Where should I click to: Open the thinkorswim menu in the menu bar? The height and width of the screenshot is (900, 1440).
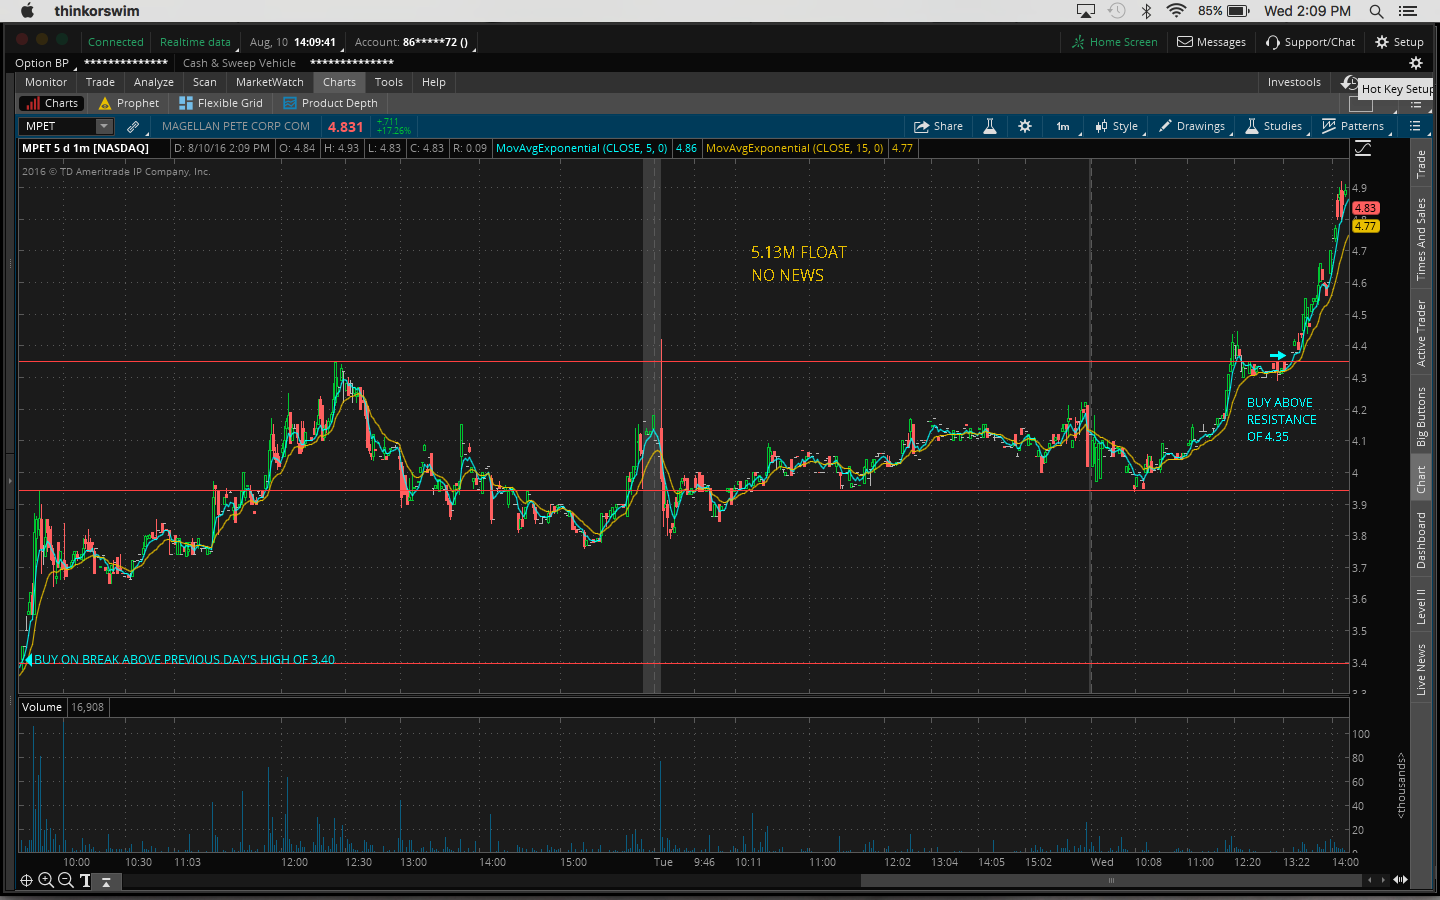tap(97, 11)
